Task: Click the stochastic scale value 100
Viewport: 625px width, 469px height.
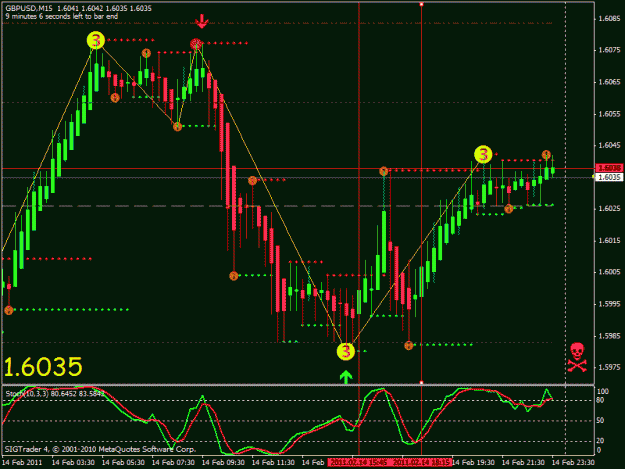Action: point(603,391)
